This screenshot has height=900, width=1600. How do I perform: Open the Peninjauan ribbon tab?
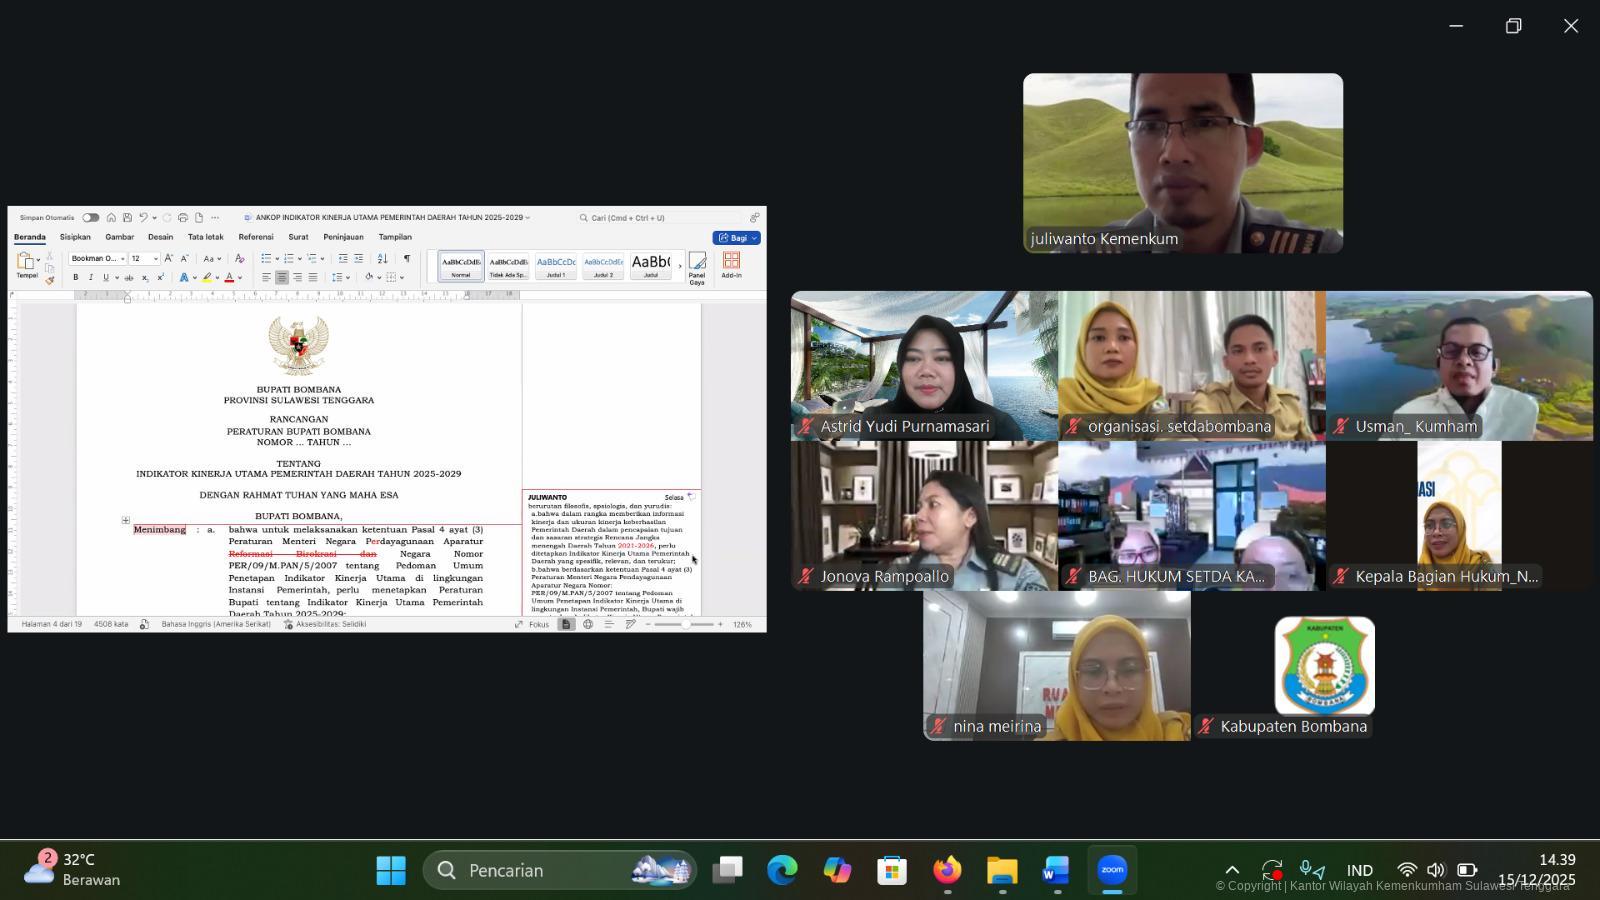[x=343, y=237]
